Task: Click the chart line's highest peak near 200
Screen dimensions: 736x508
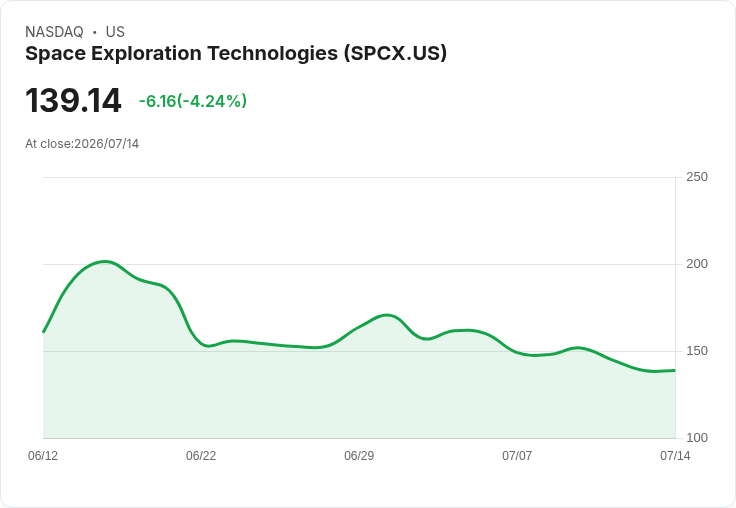Action: [x=105, y=262]
